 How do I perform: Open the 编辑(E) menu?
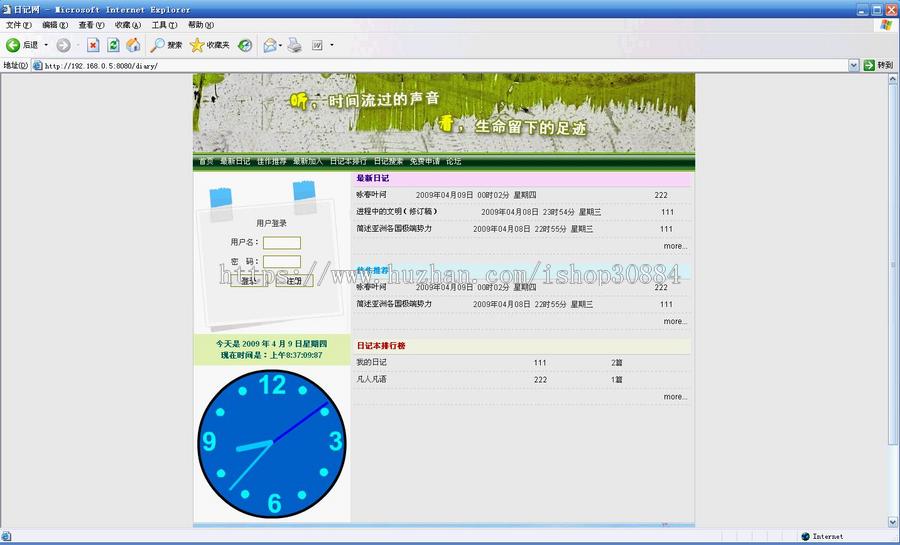[x=55, y=25]
